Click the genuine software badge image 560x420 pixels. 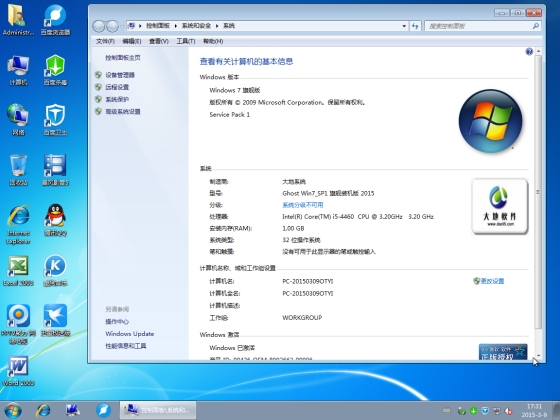(x=503, y=352)
